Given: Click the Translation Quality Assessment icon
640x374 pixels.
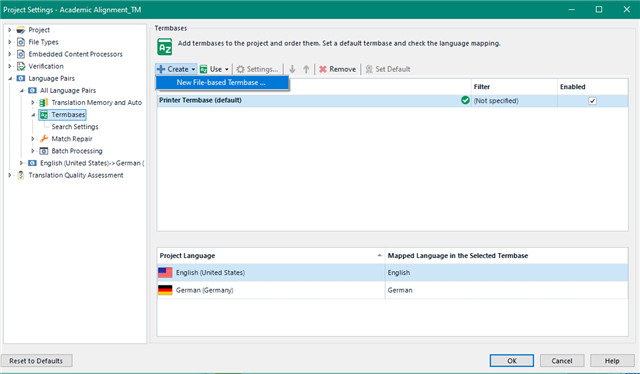Looking at the screenshot, I should pos(21,175).
